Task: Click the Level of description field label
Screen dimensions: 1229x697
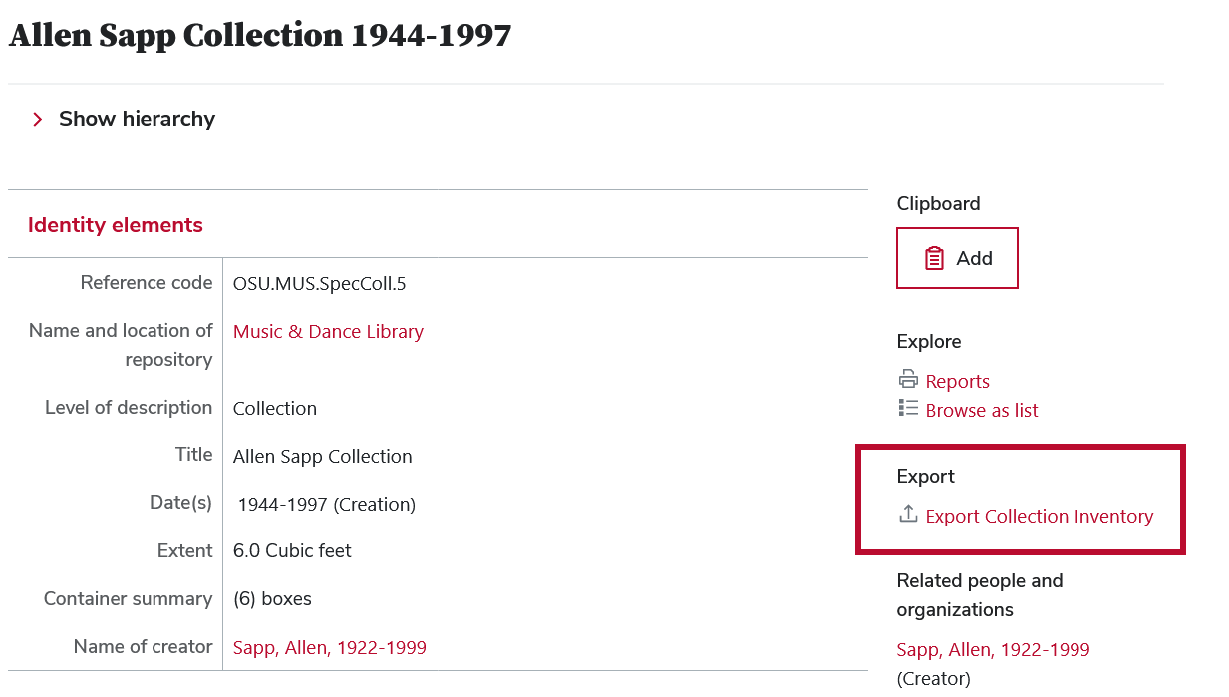Action: coord(129,407)
